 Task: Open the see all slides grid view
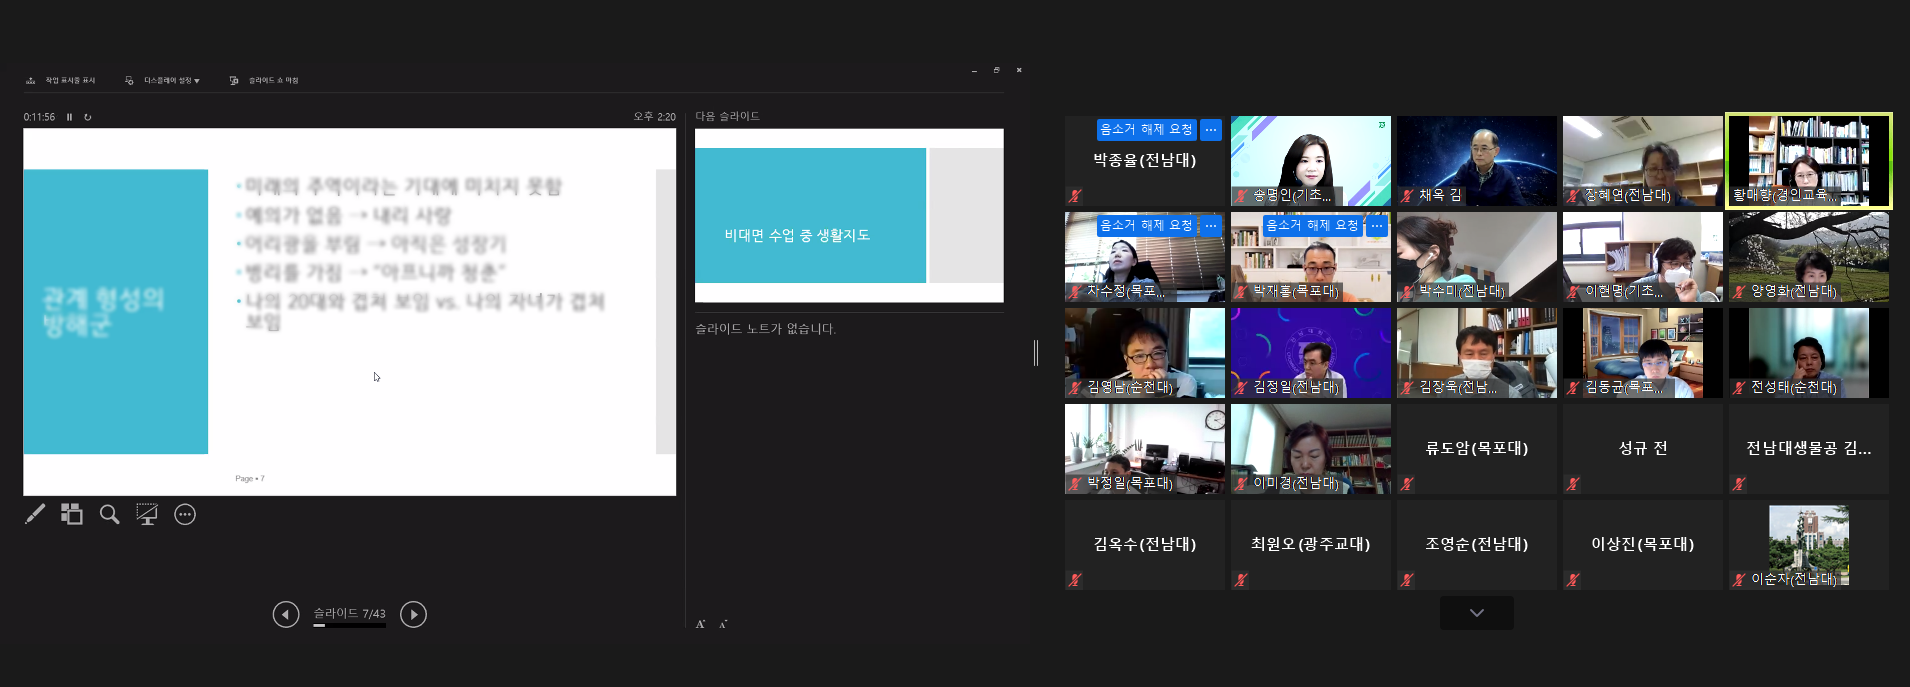pos(72,514)
